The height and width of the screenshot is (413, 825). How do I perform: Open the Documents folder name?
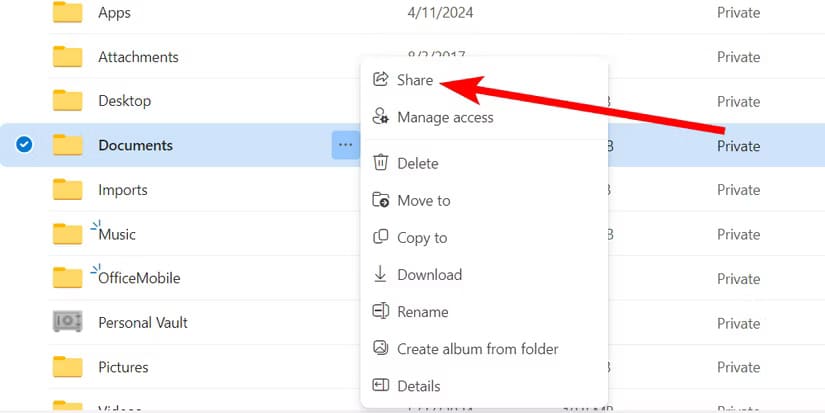(135, 145)
